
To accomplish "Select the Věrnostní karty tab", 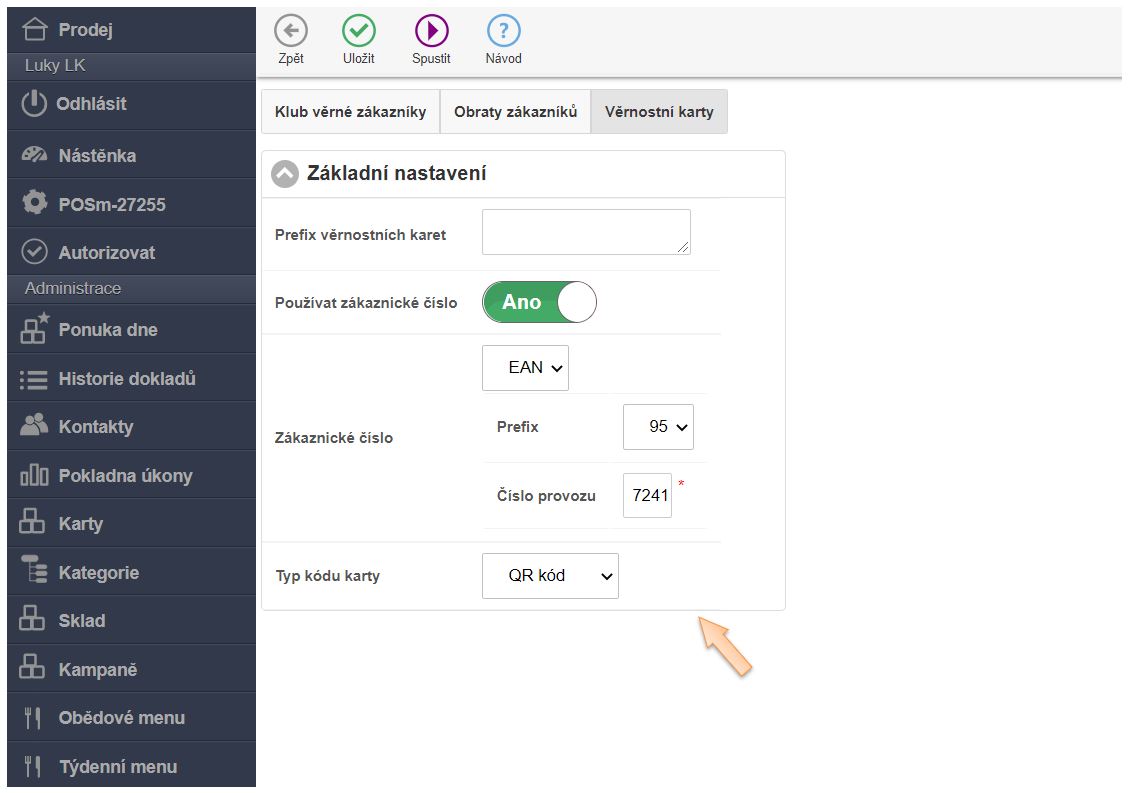I will click(x=659, y=112).
